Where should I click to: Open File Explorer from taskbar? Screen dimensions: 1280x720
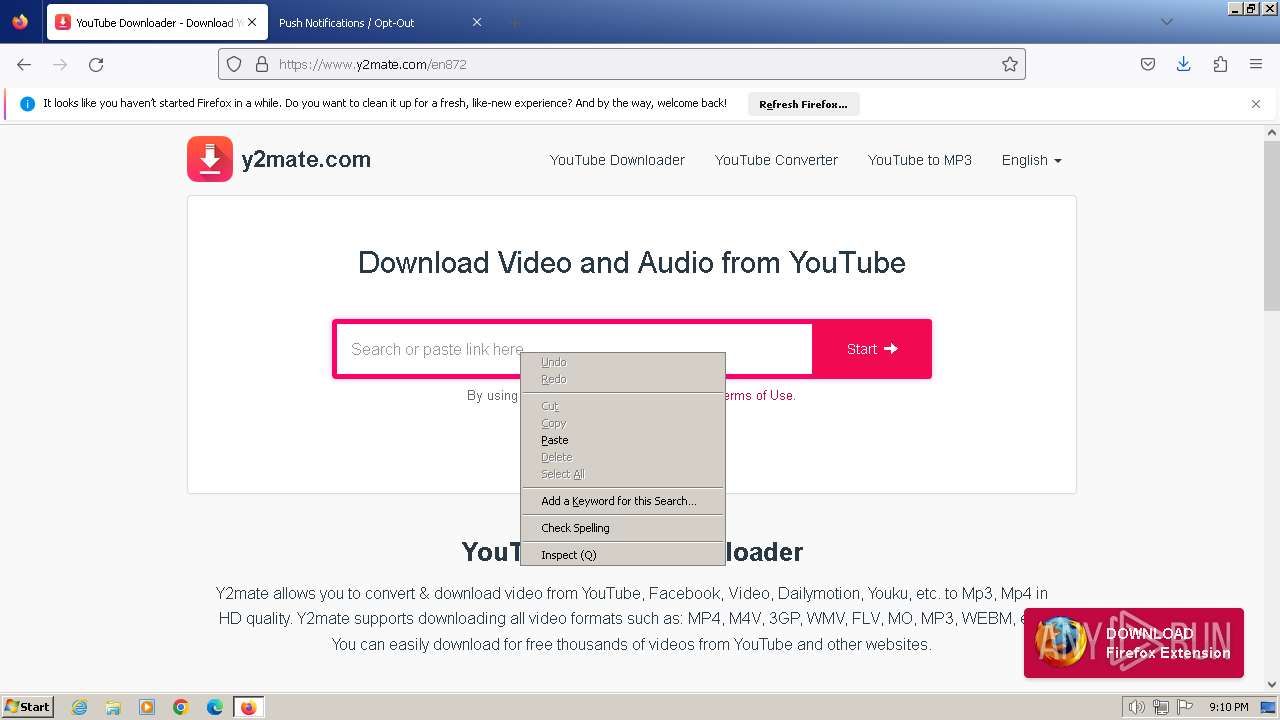click(113, 707)
